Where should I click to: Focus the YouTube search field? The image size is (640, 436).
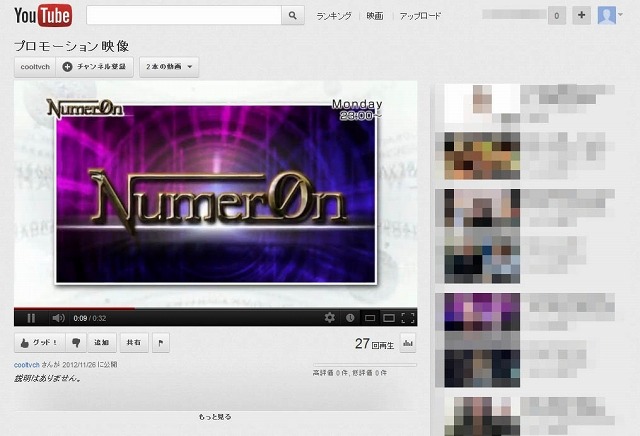point(184,16)
